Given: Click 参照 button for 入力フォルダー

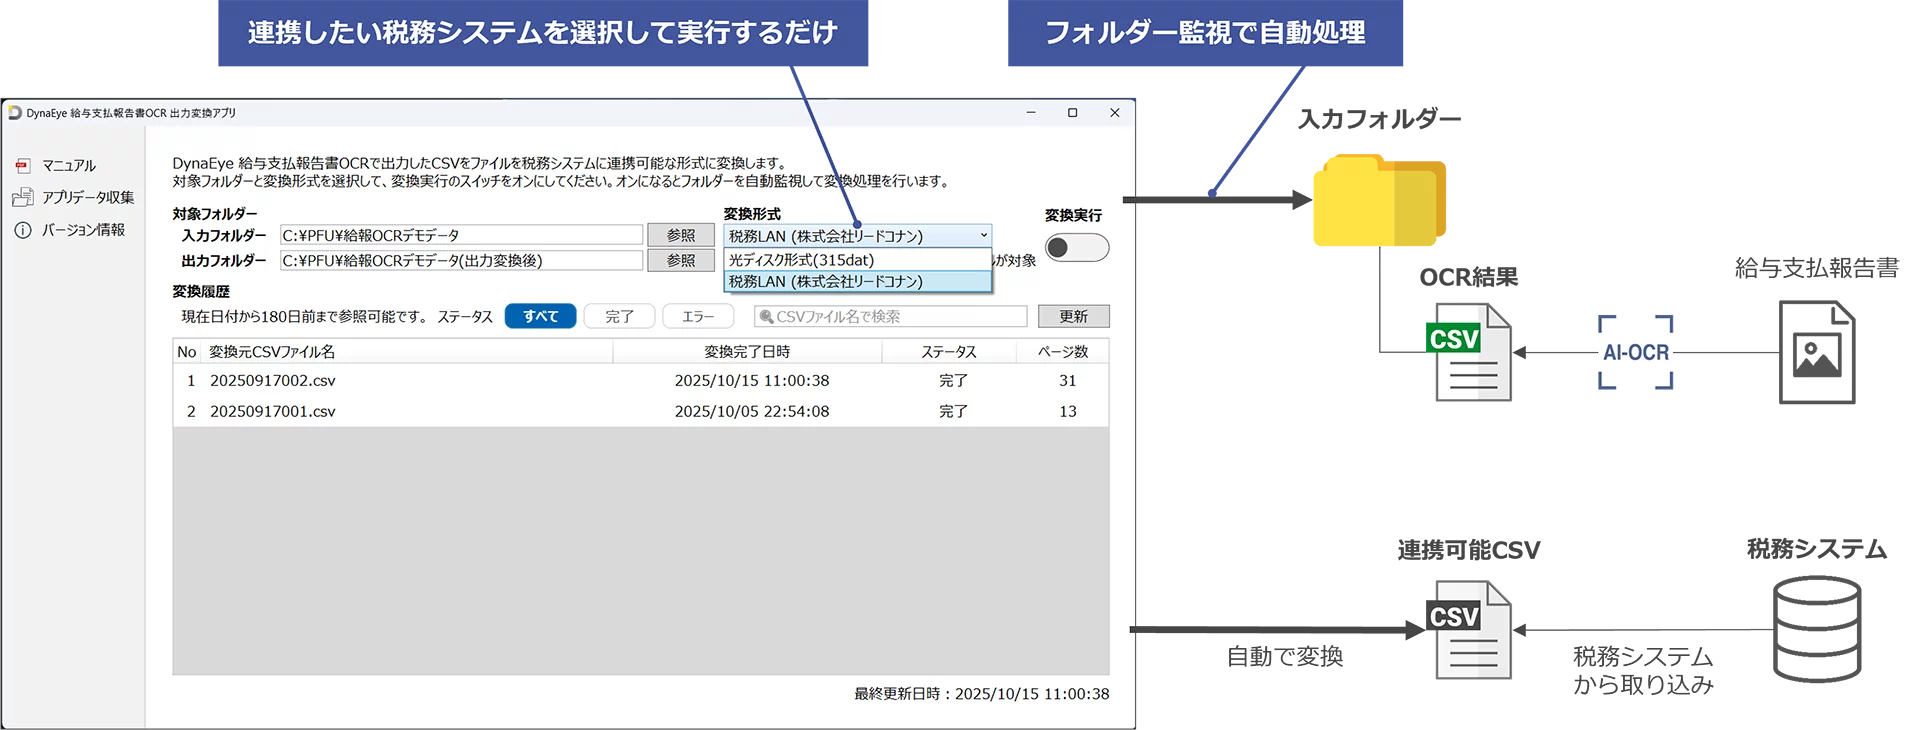Looking at the screenshot, I should 681,235.
